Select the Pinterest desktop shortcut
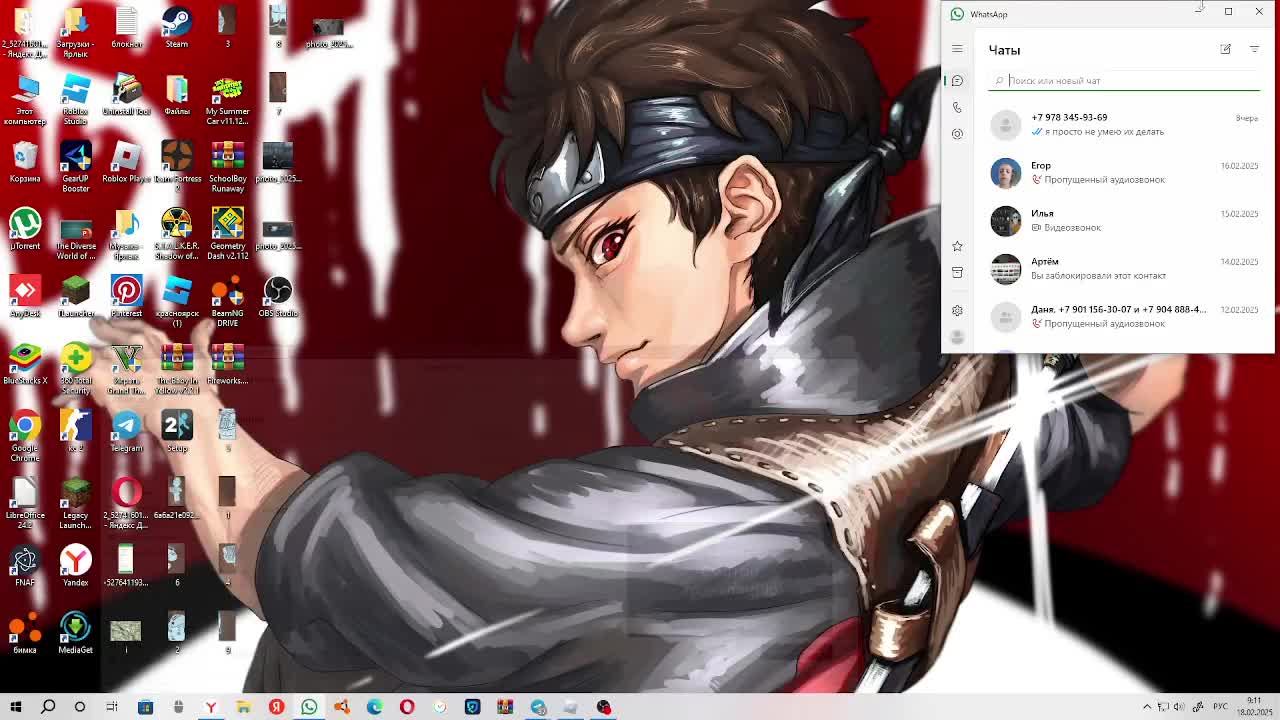 point(126,297)
